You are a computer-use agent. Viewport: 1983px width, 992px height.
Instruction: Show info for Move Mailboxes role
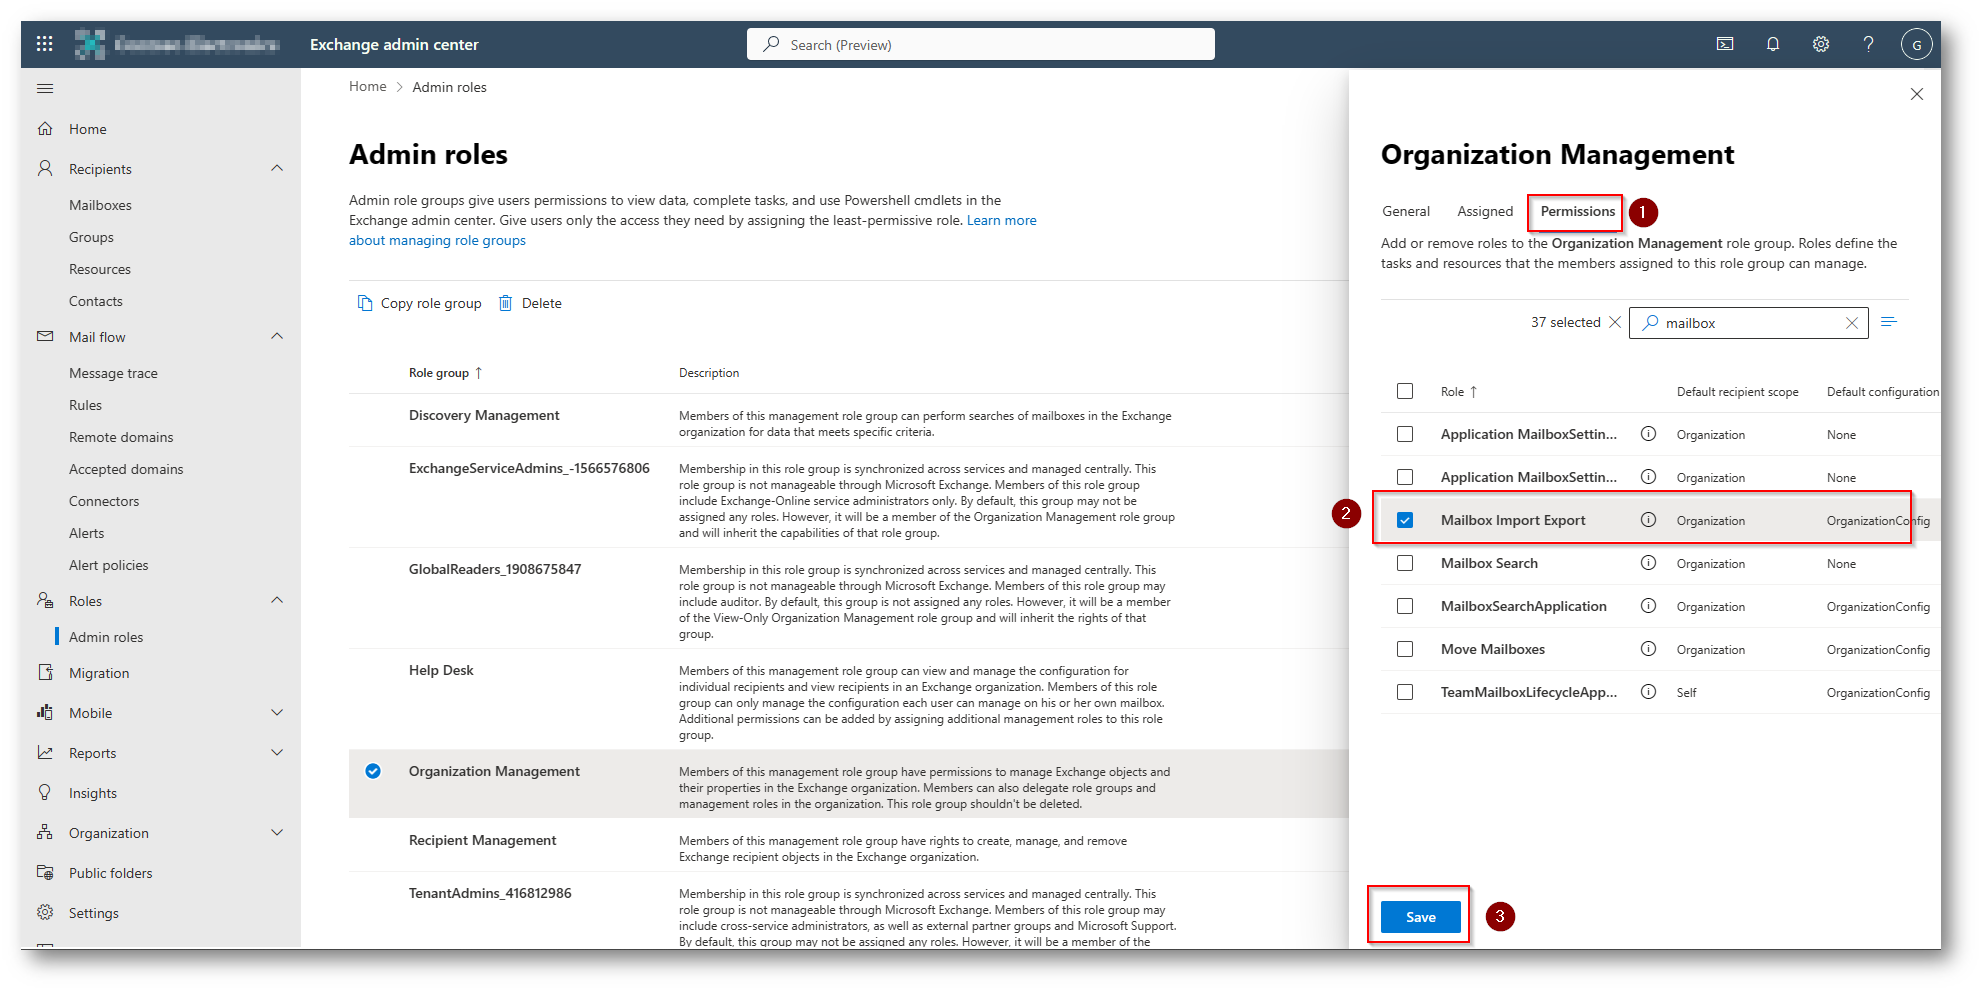(1649, 649)
